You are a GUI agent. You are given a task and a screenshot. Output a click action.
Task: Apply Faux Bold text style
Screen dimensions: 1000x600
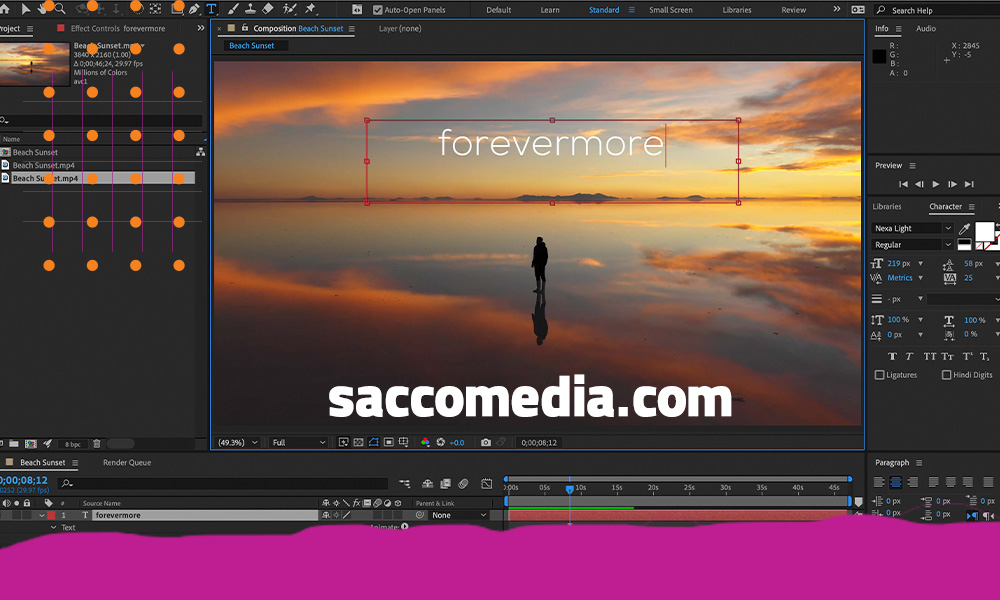point(892,356)
